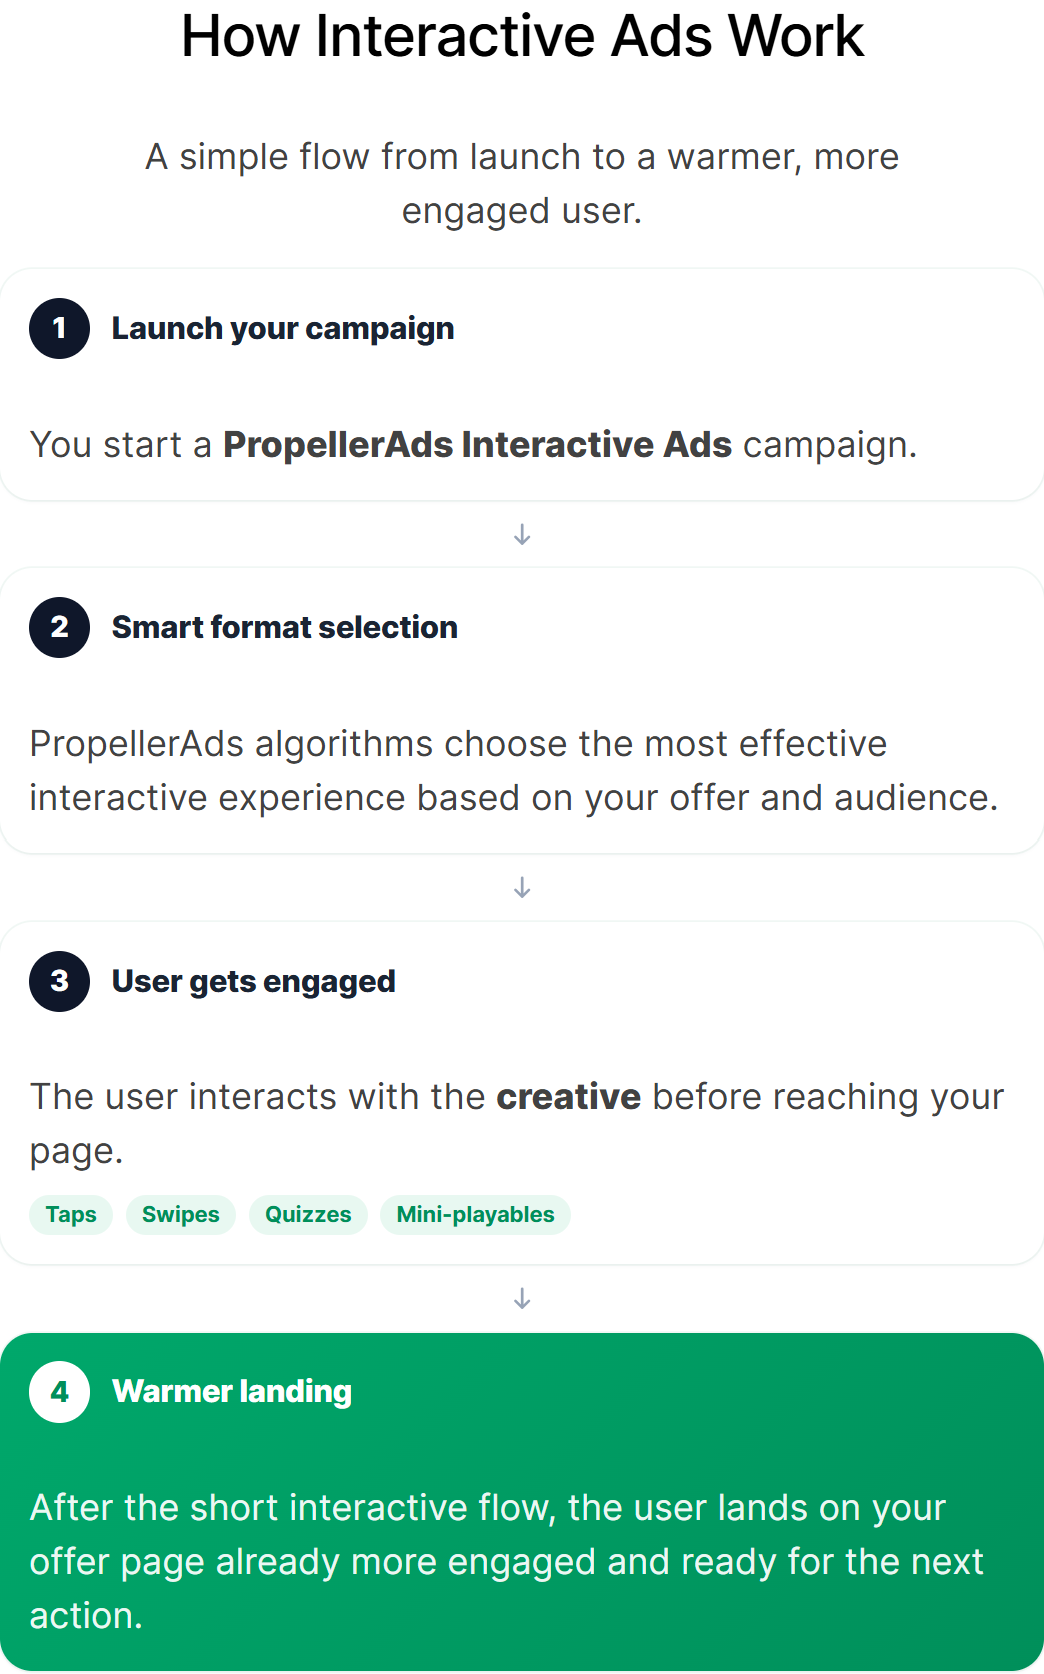Click the step 3 number badge
The image size is (1044, 1674).
pos(60,981)
